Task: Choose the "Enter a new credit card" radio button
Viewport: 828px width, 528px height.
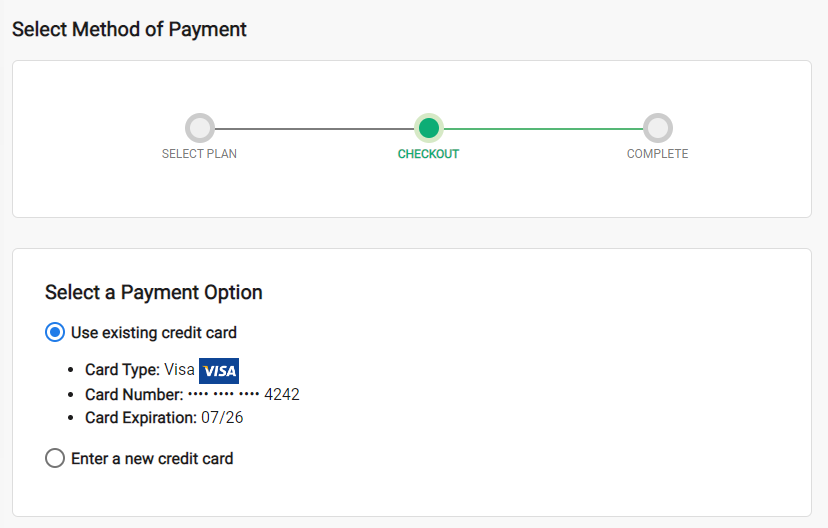Action: click(x=56, y=459)
